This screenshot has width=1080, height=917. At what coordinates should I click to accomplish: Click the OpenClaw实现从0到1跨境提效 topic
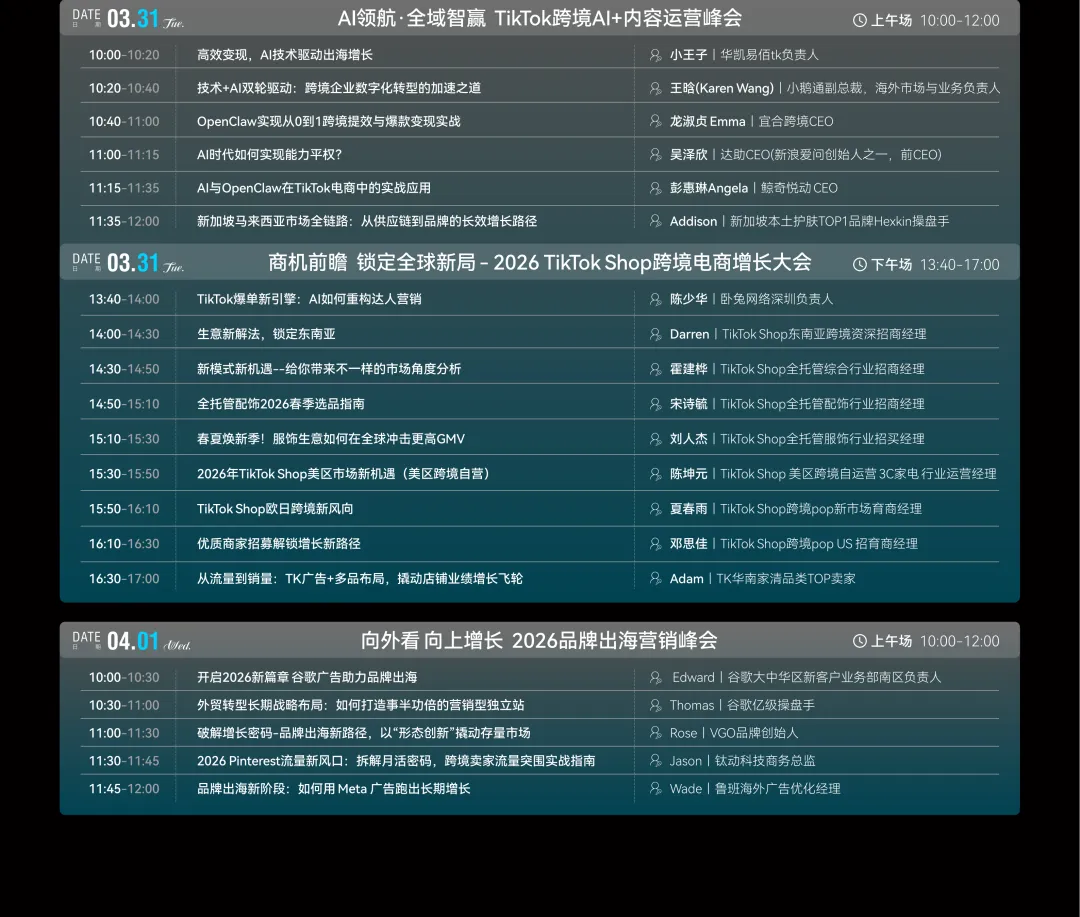pos(329,121)
